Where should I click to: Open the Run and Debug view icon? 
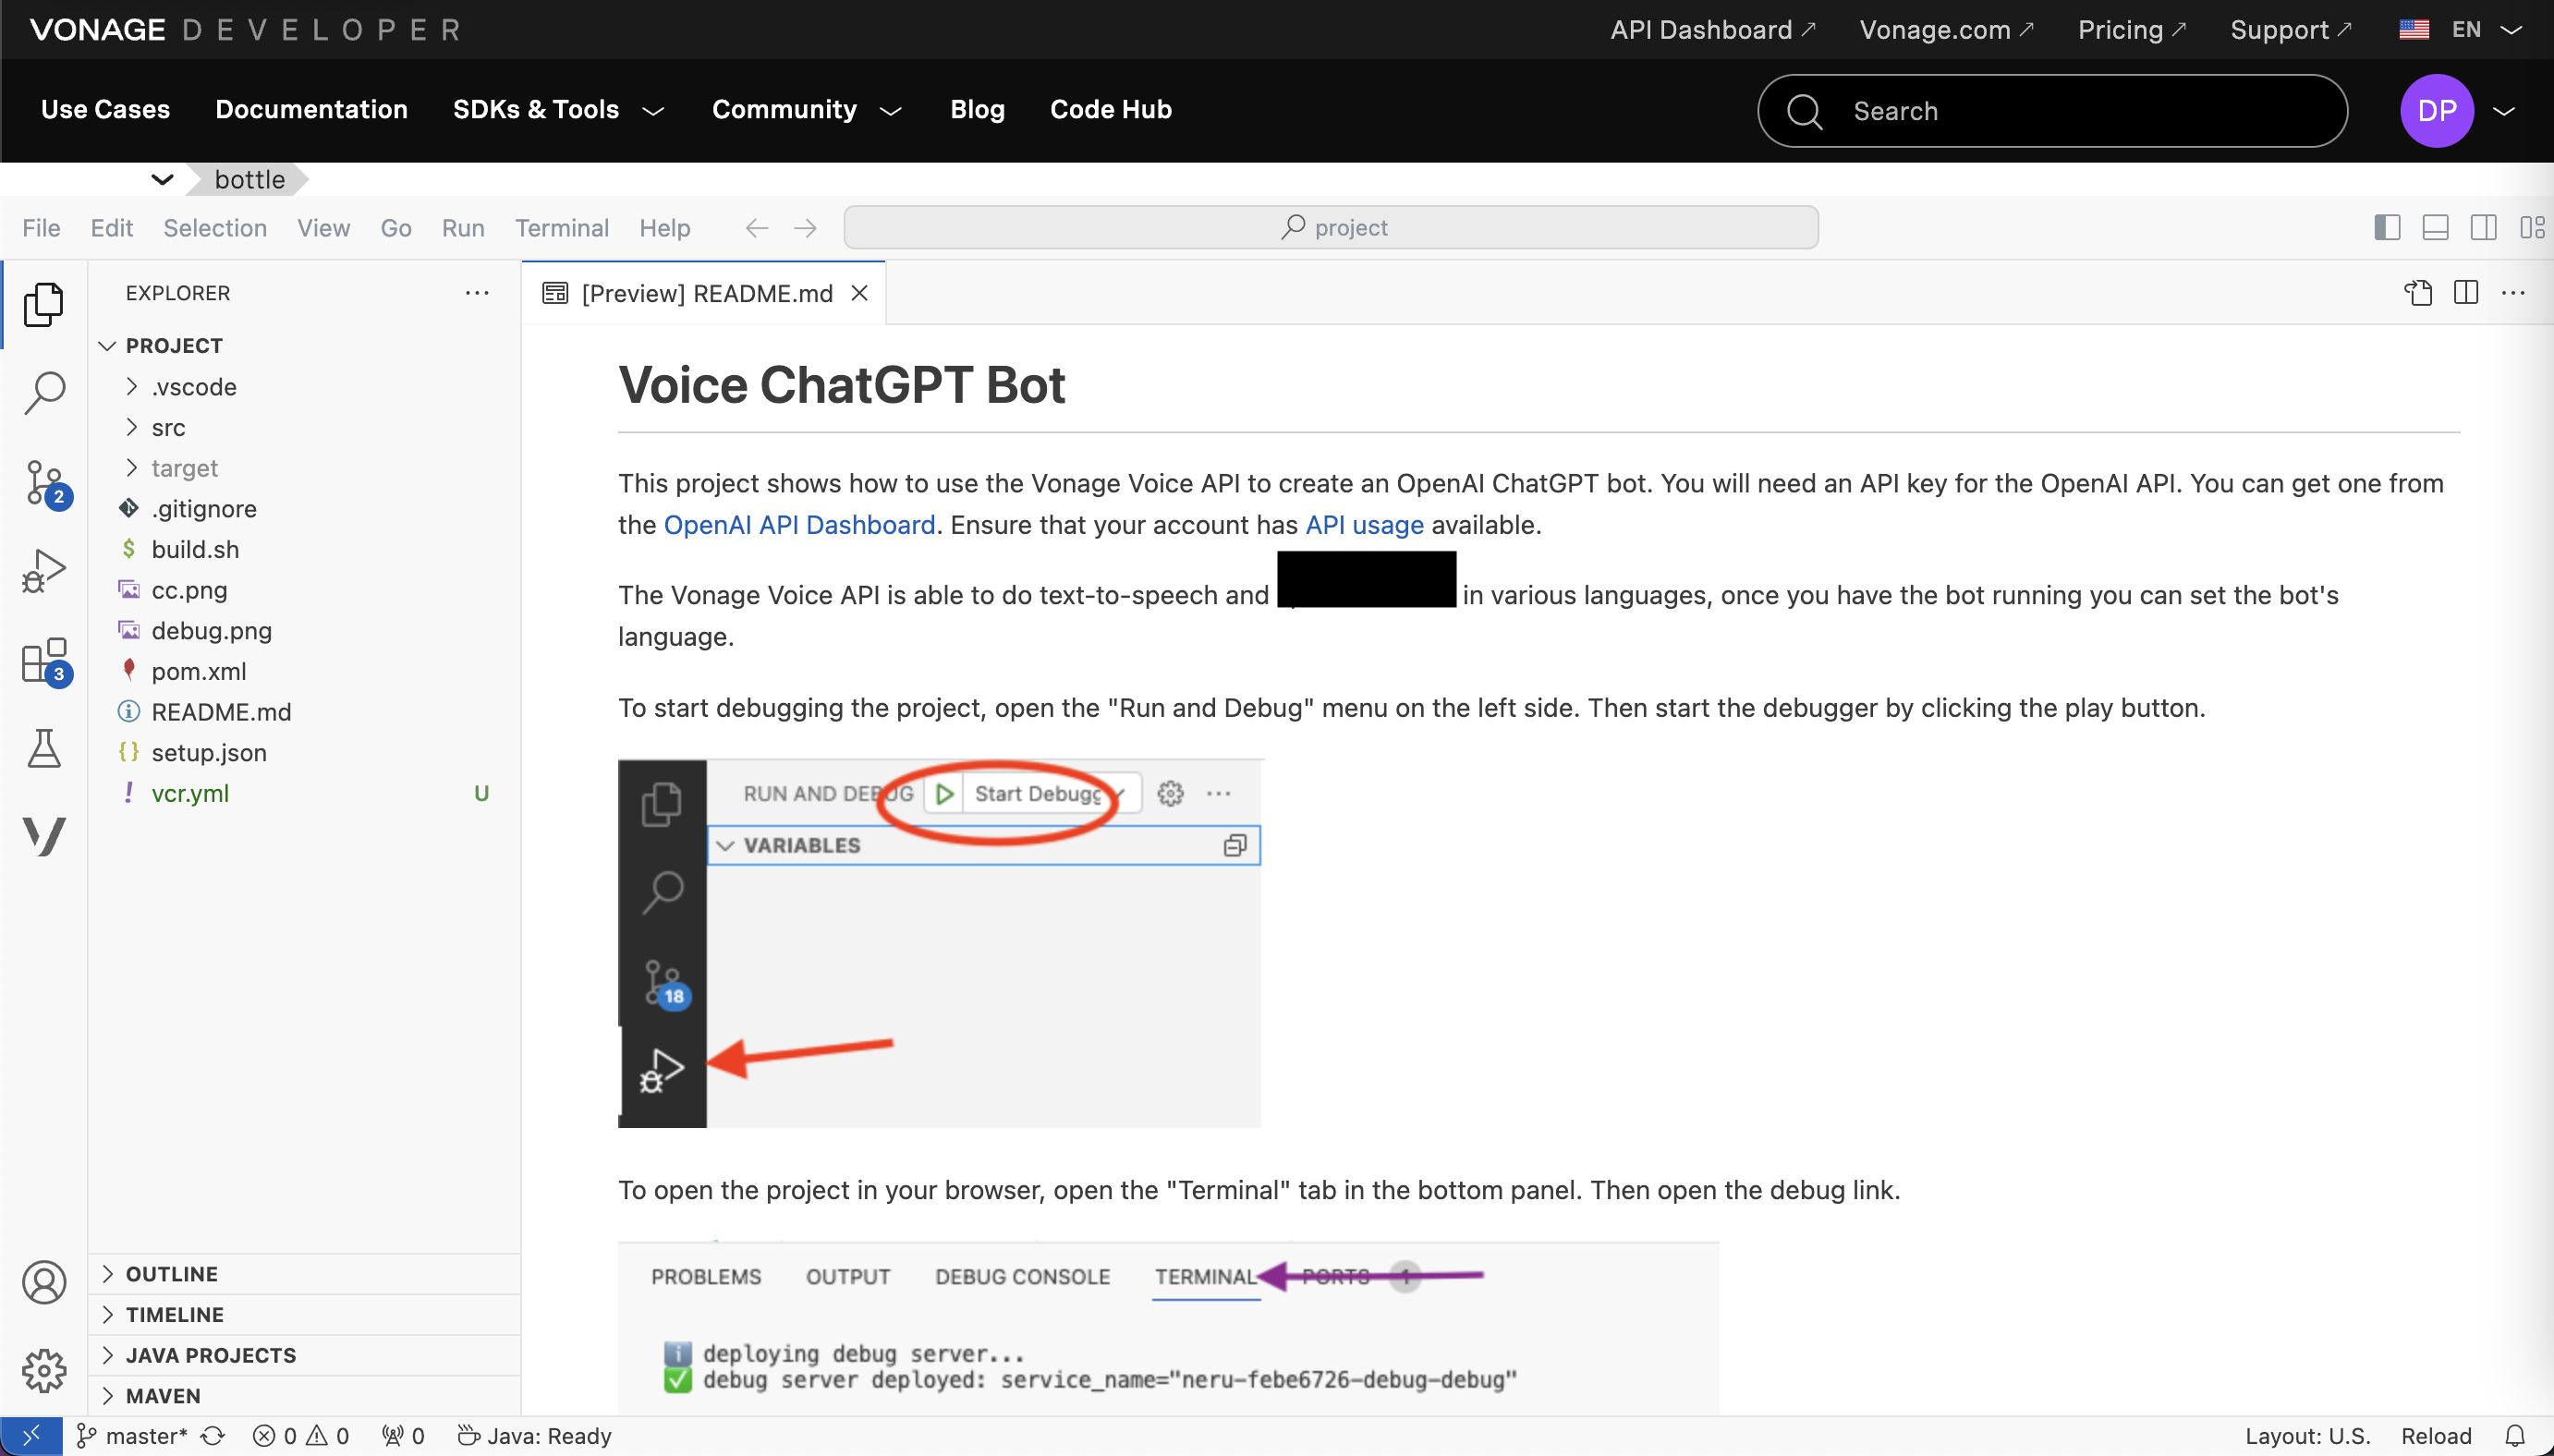(x=44, y=571)
